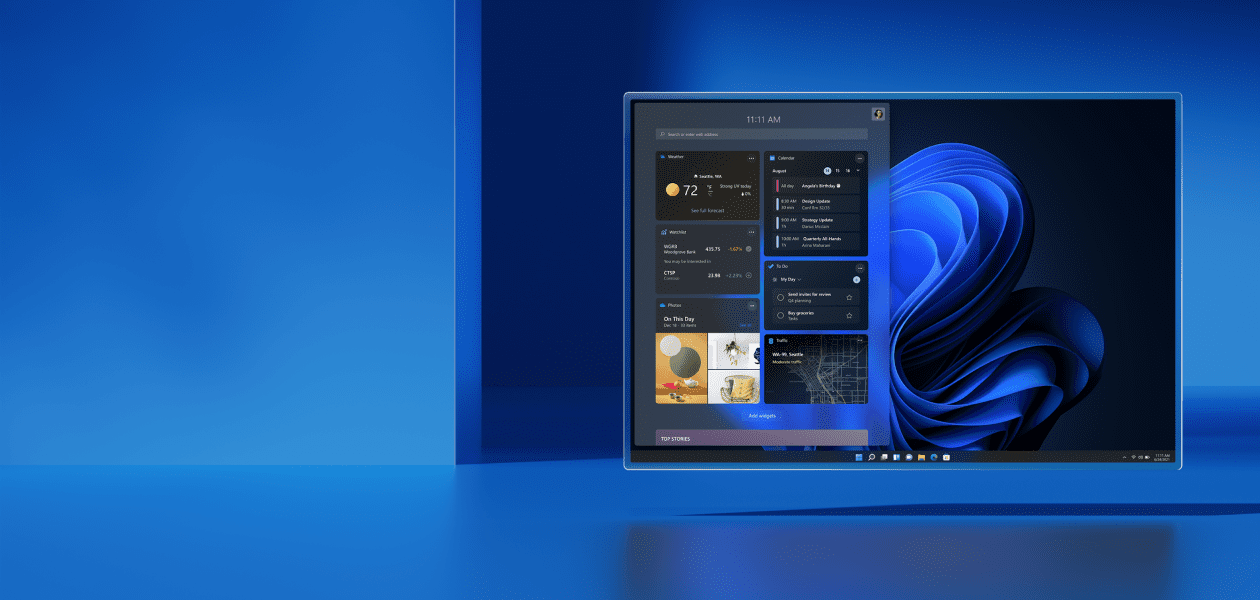The height and width of the screenshot is (600, 1260).
Task: Click the See full forecast link
Action: coord(708,211)
